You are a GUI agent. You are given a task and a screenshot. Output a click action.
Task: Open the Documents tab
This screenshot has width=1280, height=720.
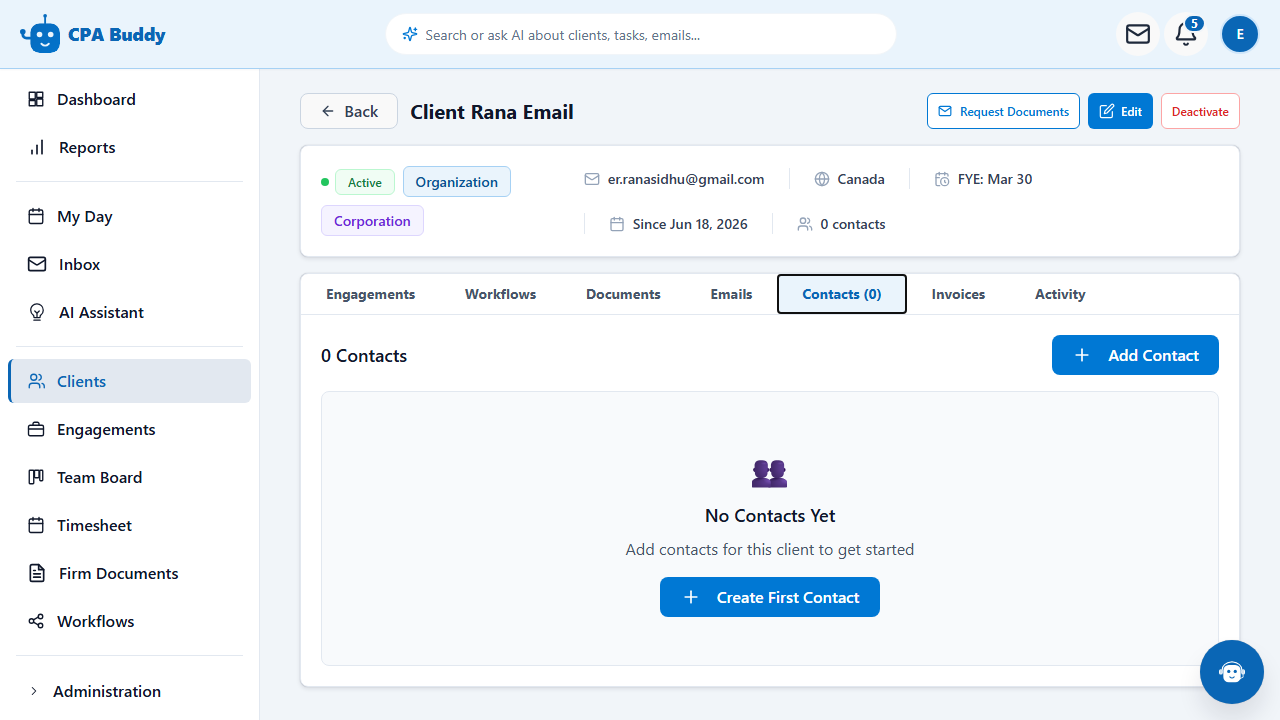pos(623,294)
